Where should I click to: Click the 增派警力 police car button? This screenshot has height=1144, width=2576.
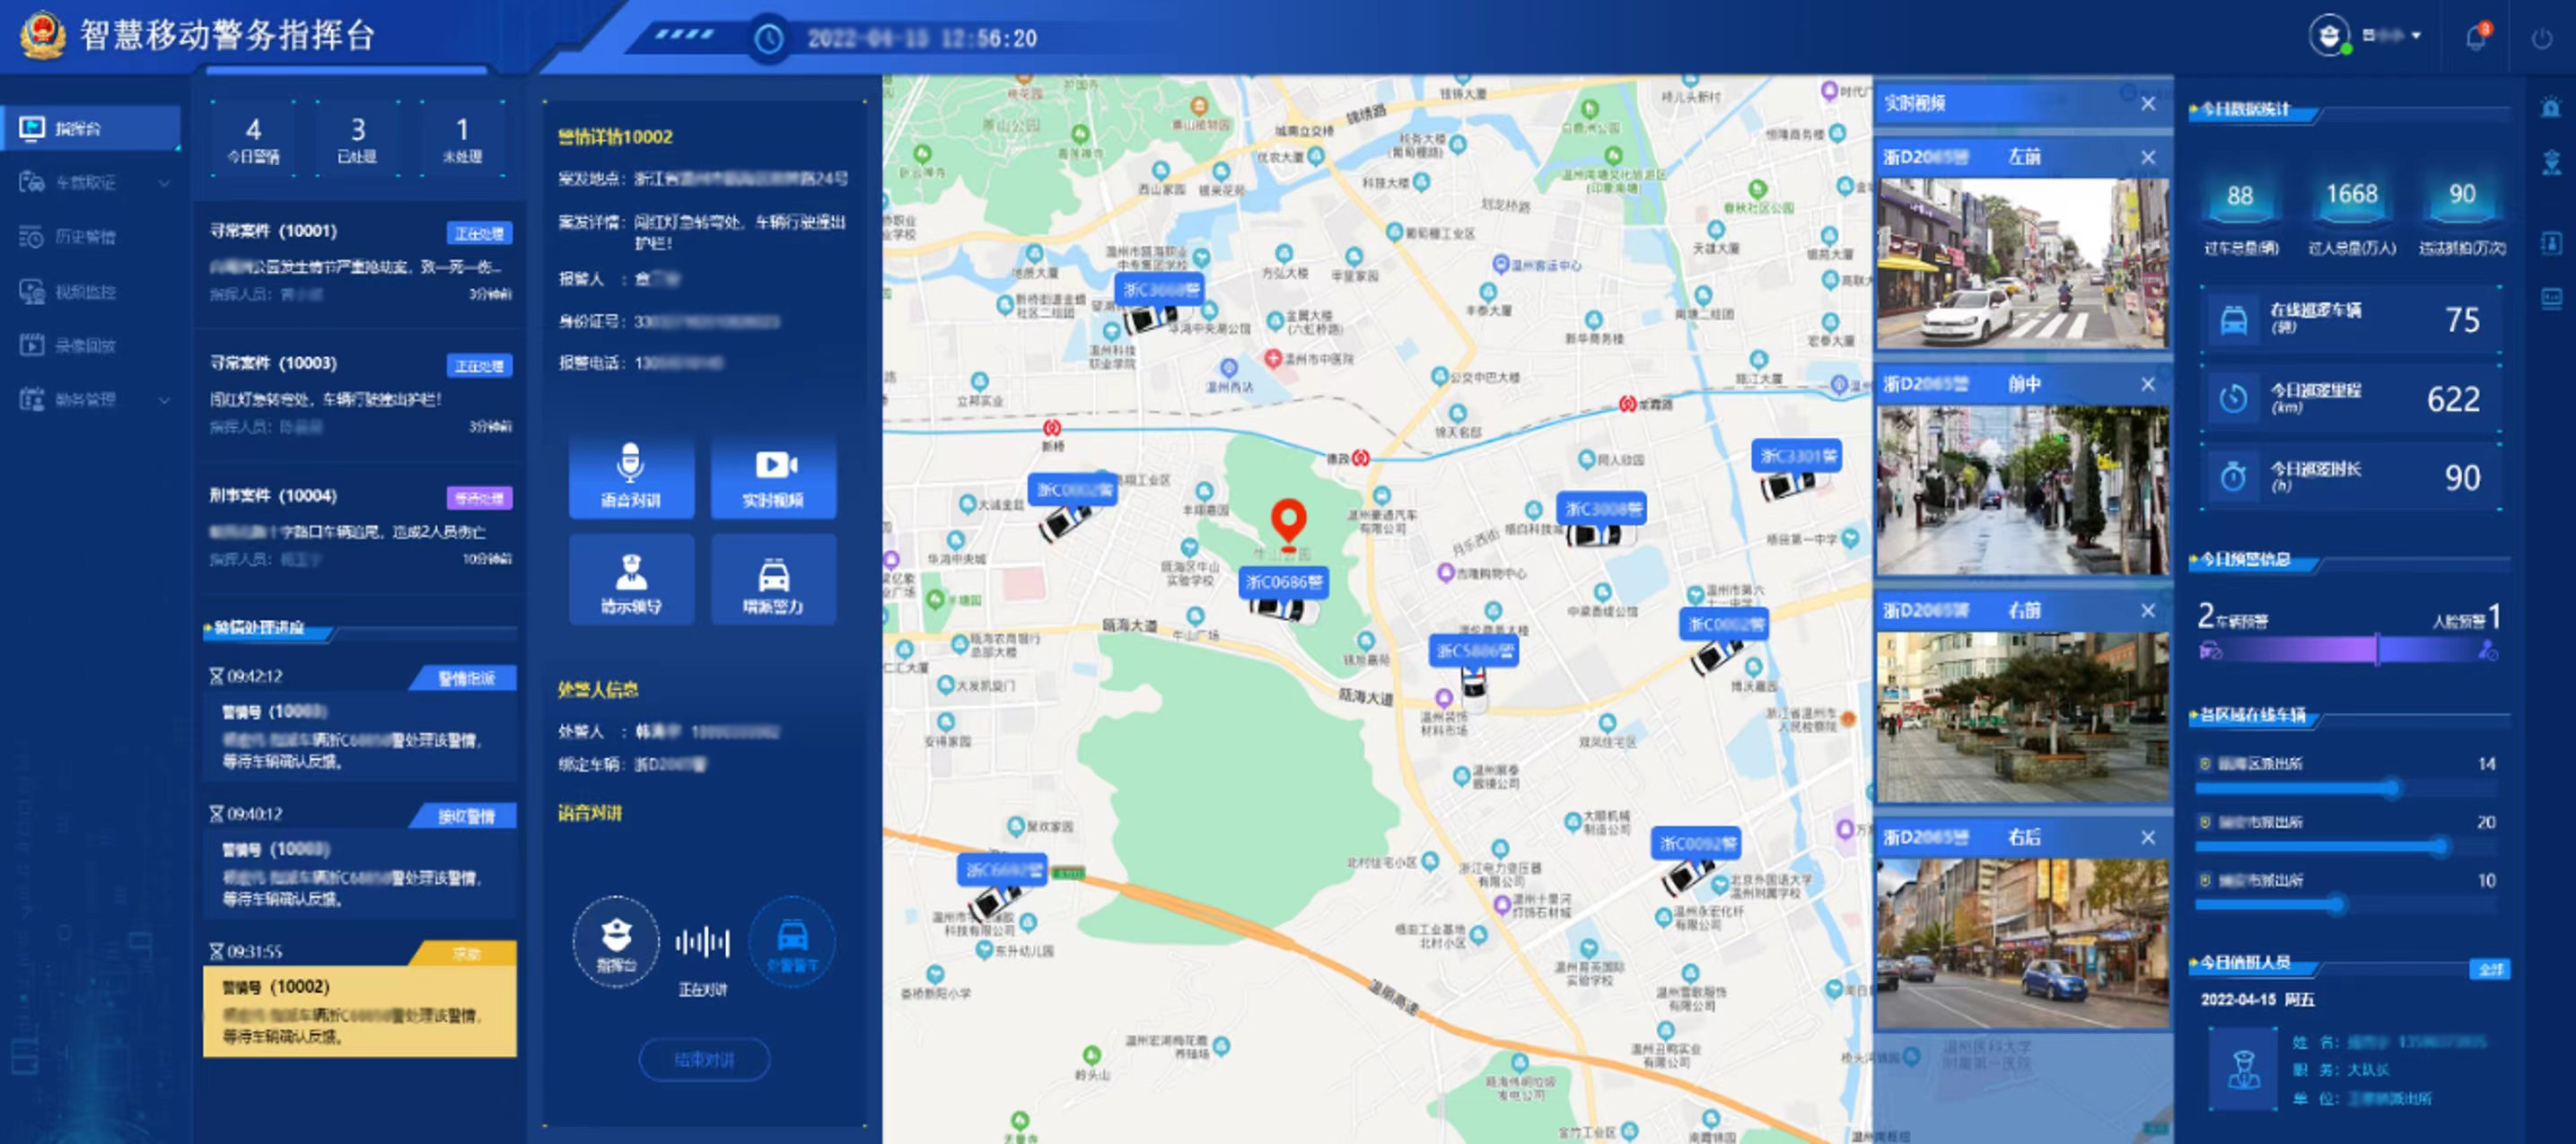(x=773, y=581)
